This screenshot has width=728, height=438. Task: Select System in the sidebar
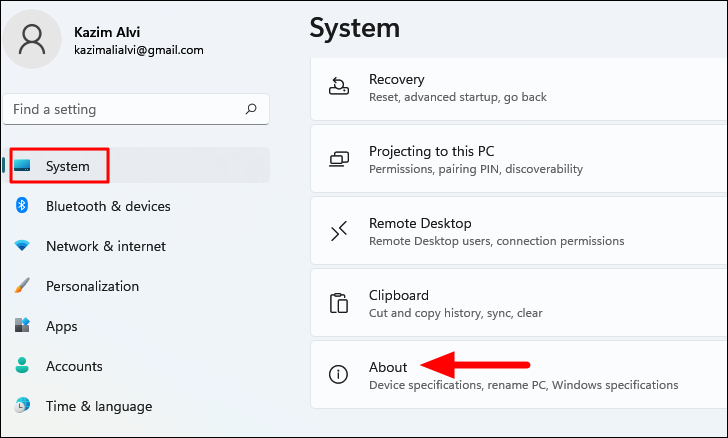[67, 166]
